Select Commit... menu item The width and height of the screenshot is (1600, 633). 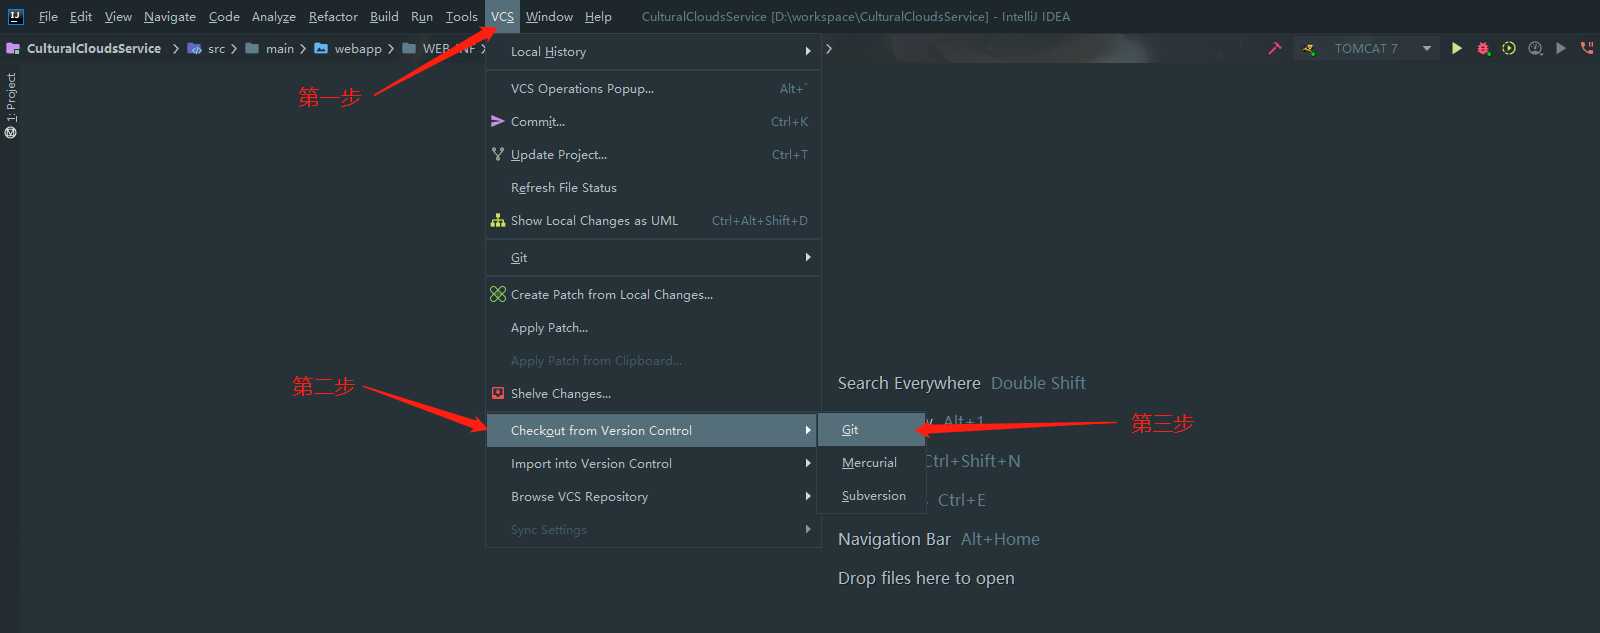tap(653, 121)
